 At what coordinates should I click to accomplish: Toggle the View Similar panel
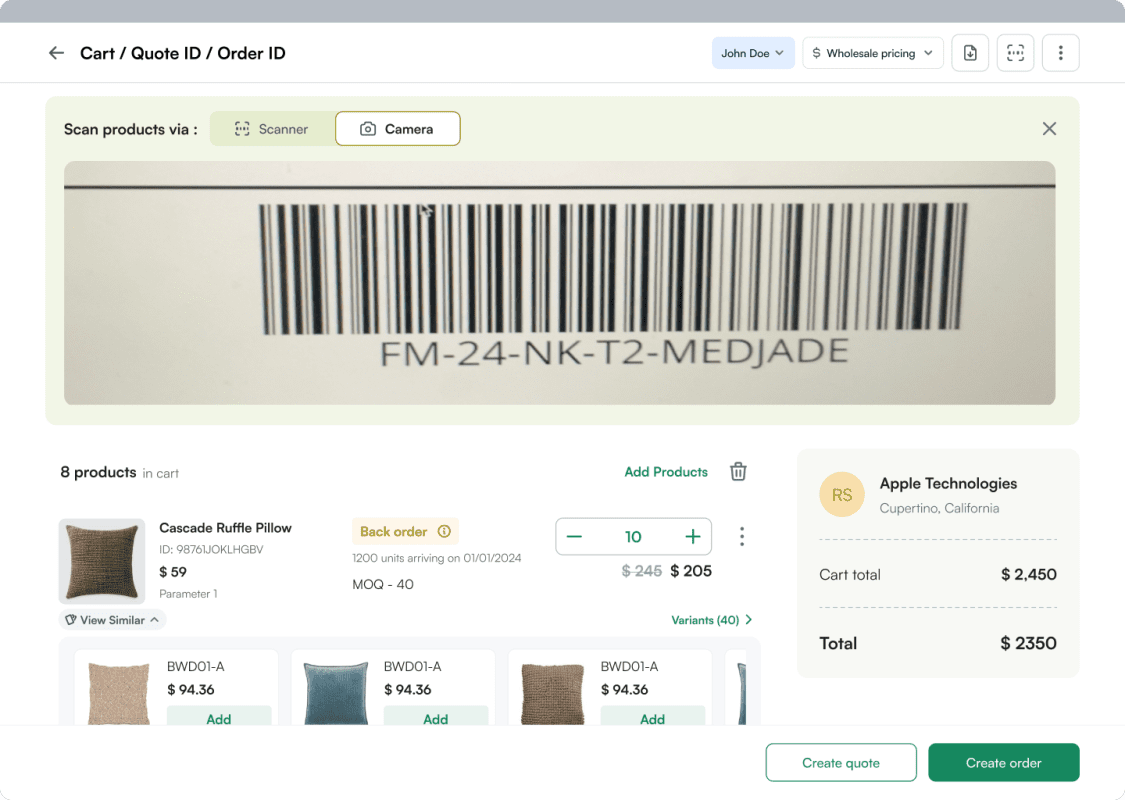click(111, 619)
